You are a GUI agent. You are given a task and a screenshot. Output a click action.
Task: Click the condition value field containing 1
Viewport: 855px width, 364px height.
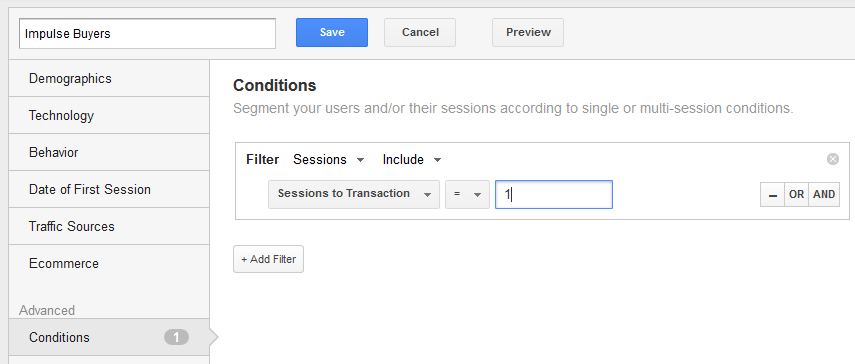coord(553,195)
